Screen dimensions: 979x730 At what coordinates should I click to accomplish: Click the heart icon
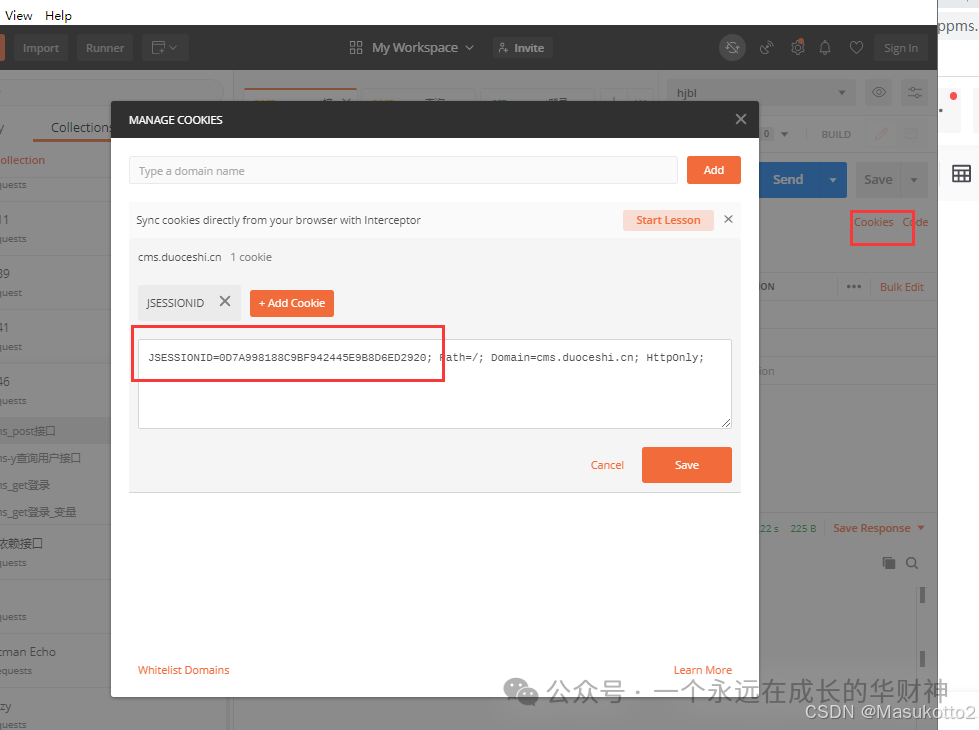tap(856, 48)
